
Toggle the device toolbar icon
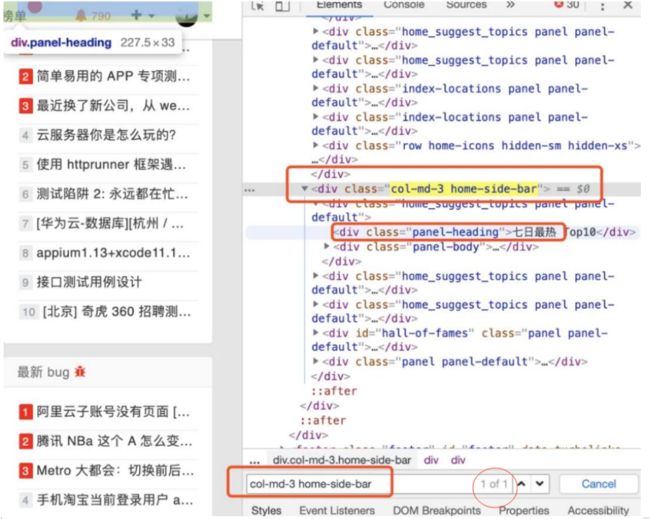(x=282, y=5)
